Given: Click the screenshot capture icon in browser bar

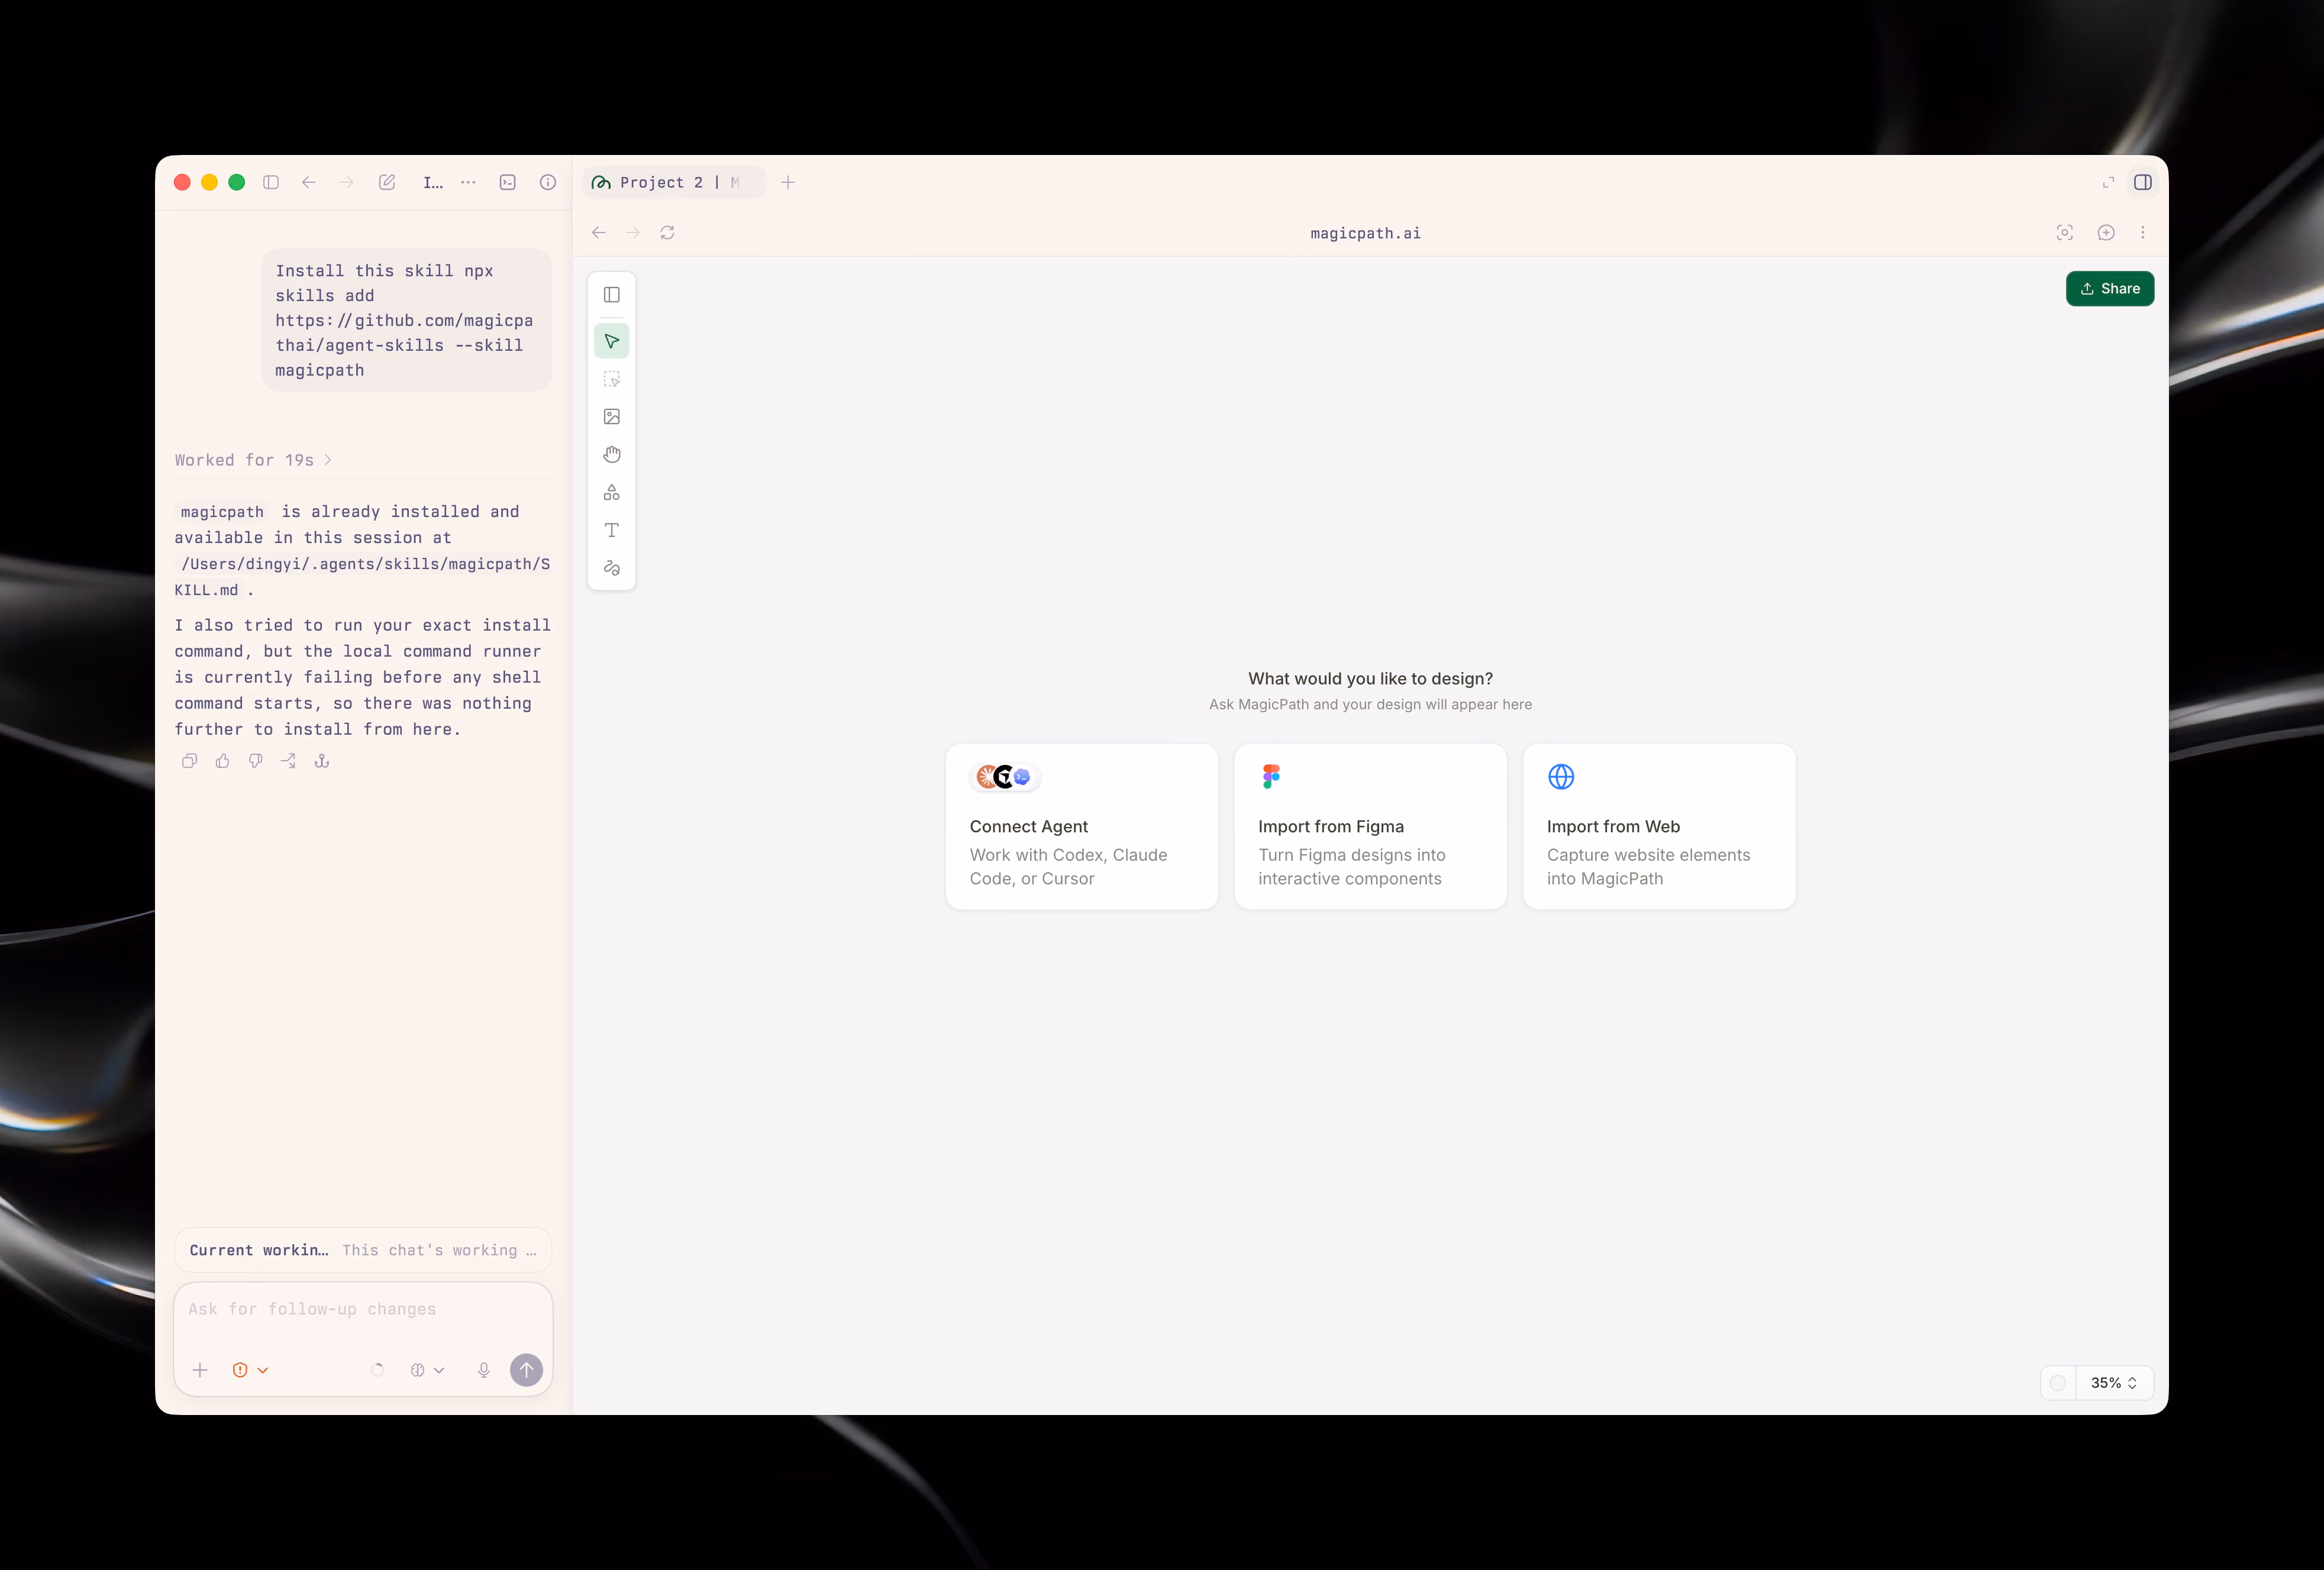Looking at the screenshot, I should click(2065, 233).
